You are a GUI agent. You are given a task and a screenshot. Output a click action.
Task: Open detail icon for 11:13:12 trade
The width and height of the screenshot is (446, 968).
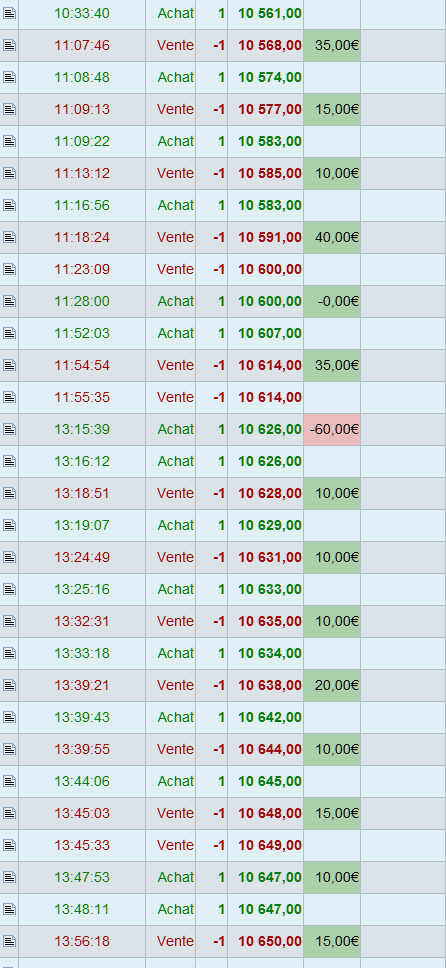point(9,173)
